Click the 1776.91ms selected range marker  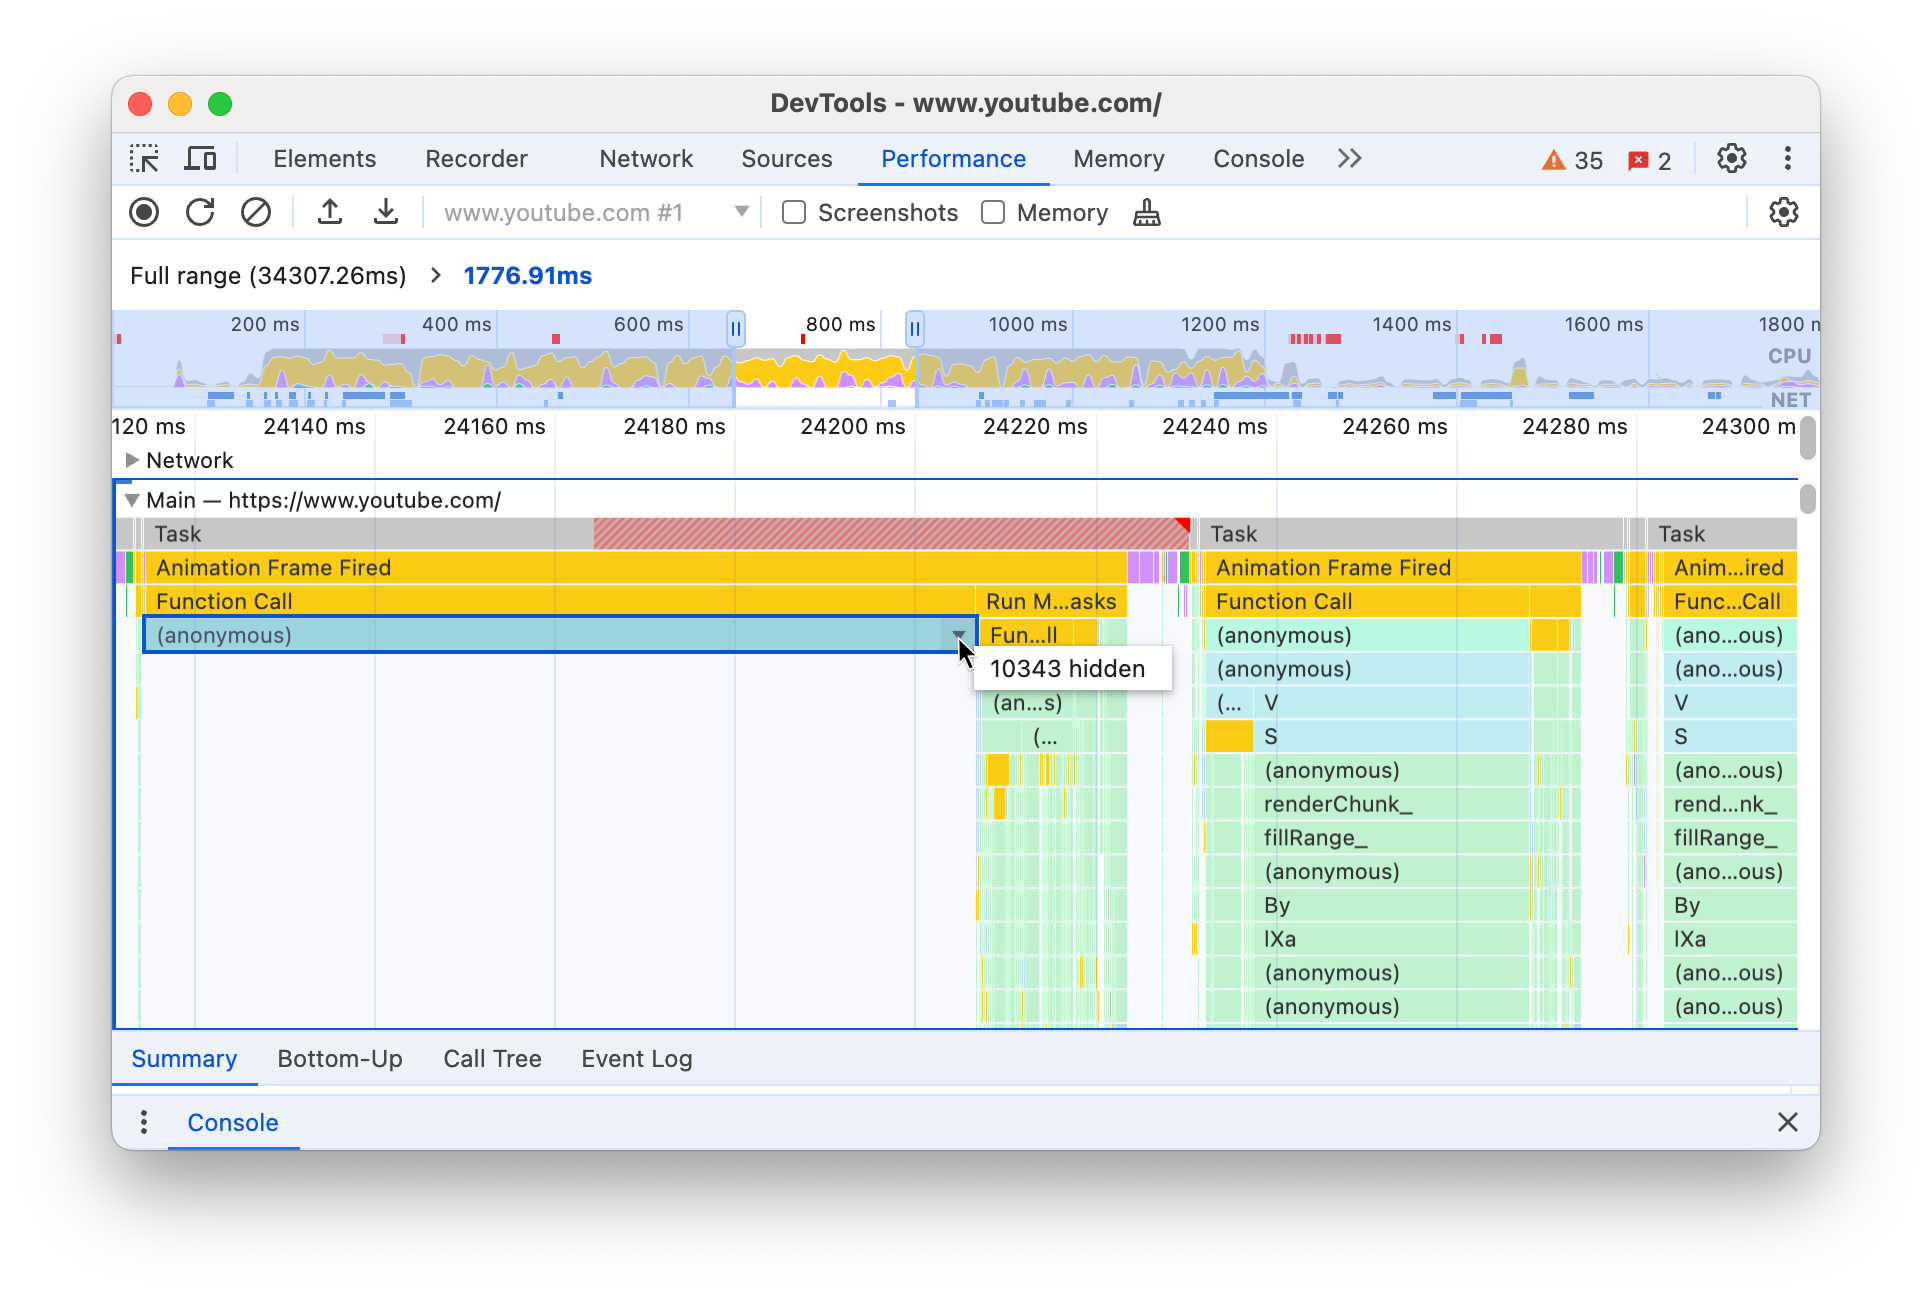[526, 275]
